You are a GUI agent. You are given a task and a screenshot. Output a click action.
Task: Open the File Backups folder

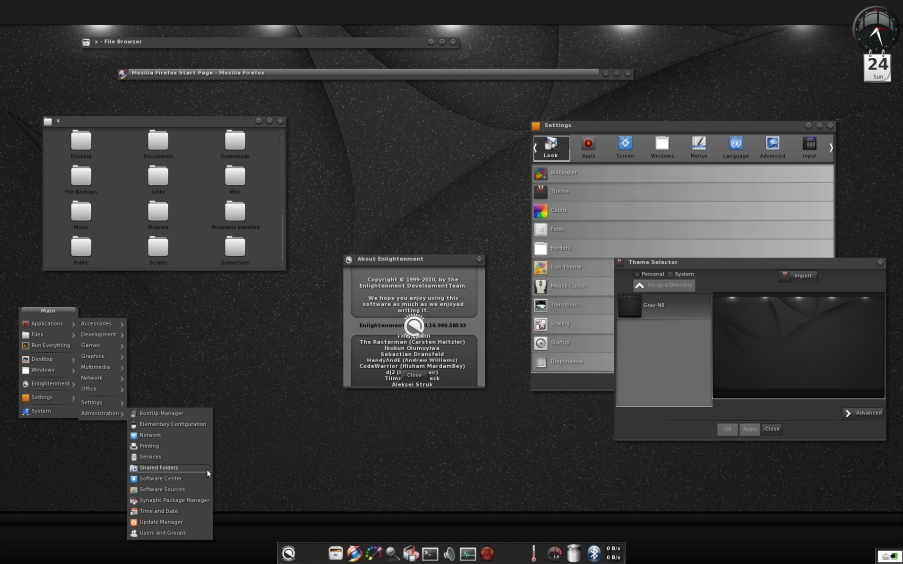click(81, 180)
